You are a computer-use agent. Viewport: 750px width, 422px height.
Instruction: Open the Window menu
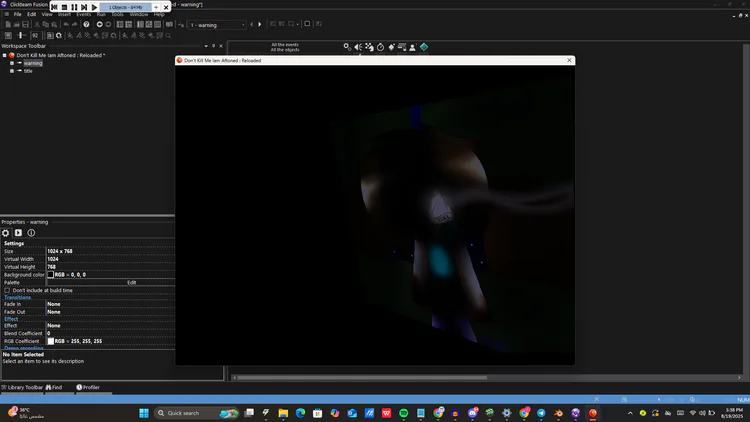(139, 14)
